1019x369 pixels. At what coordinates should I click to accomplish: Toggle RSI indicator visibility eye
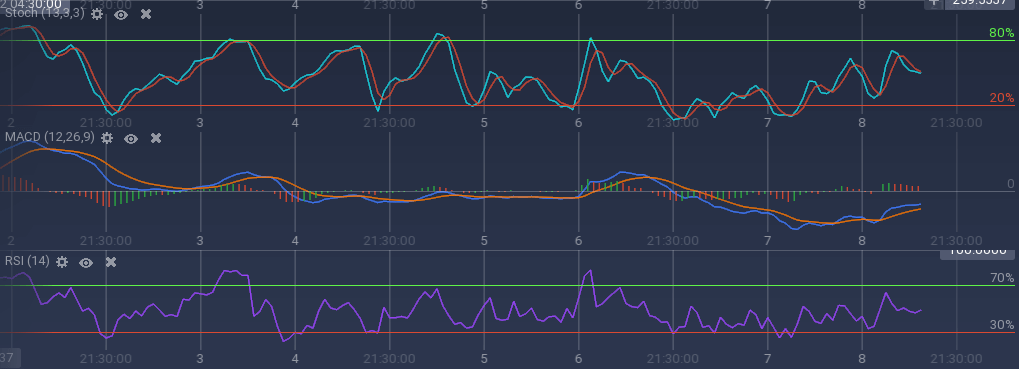[86, 262]
